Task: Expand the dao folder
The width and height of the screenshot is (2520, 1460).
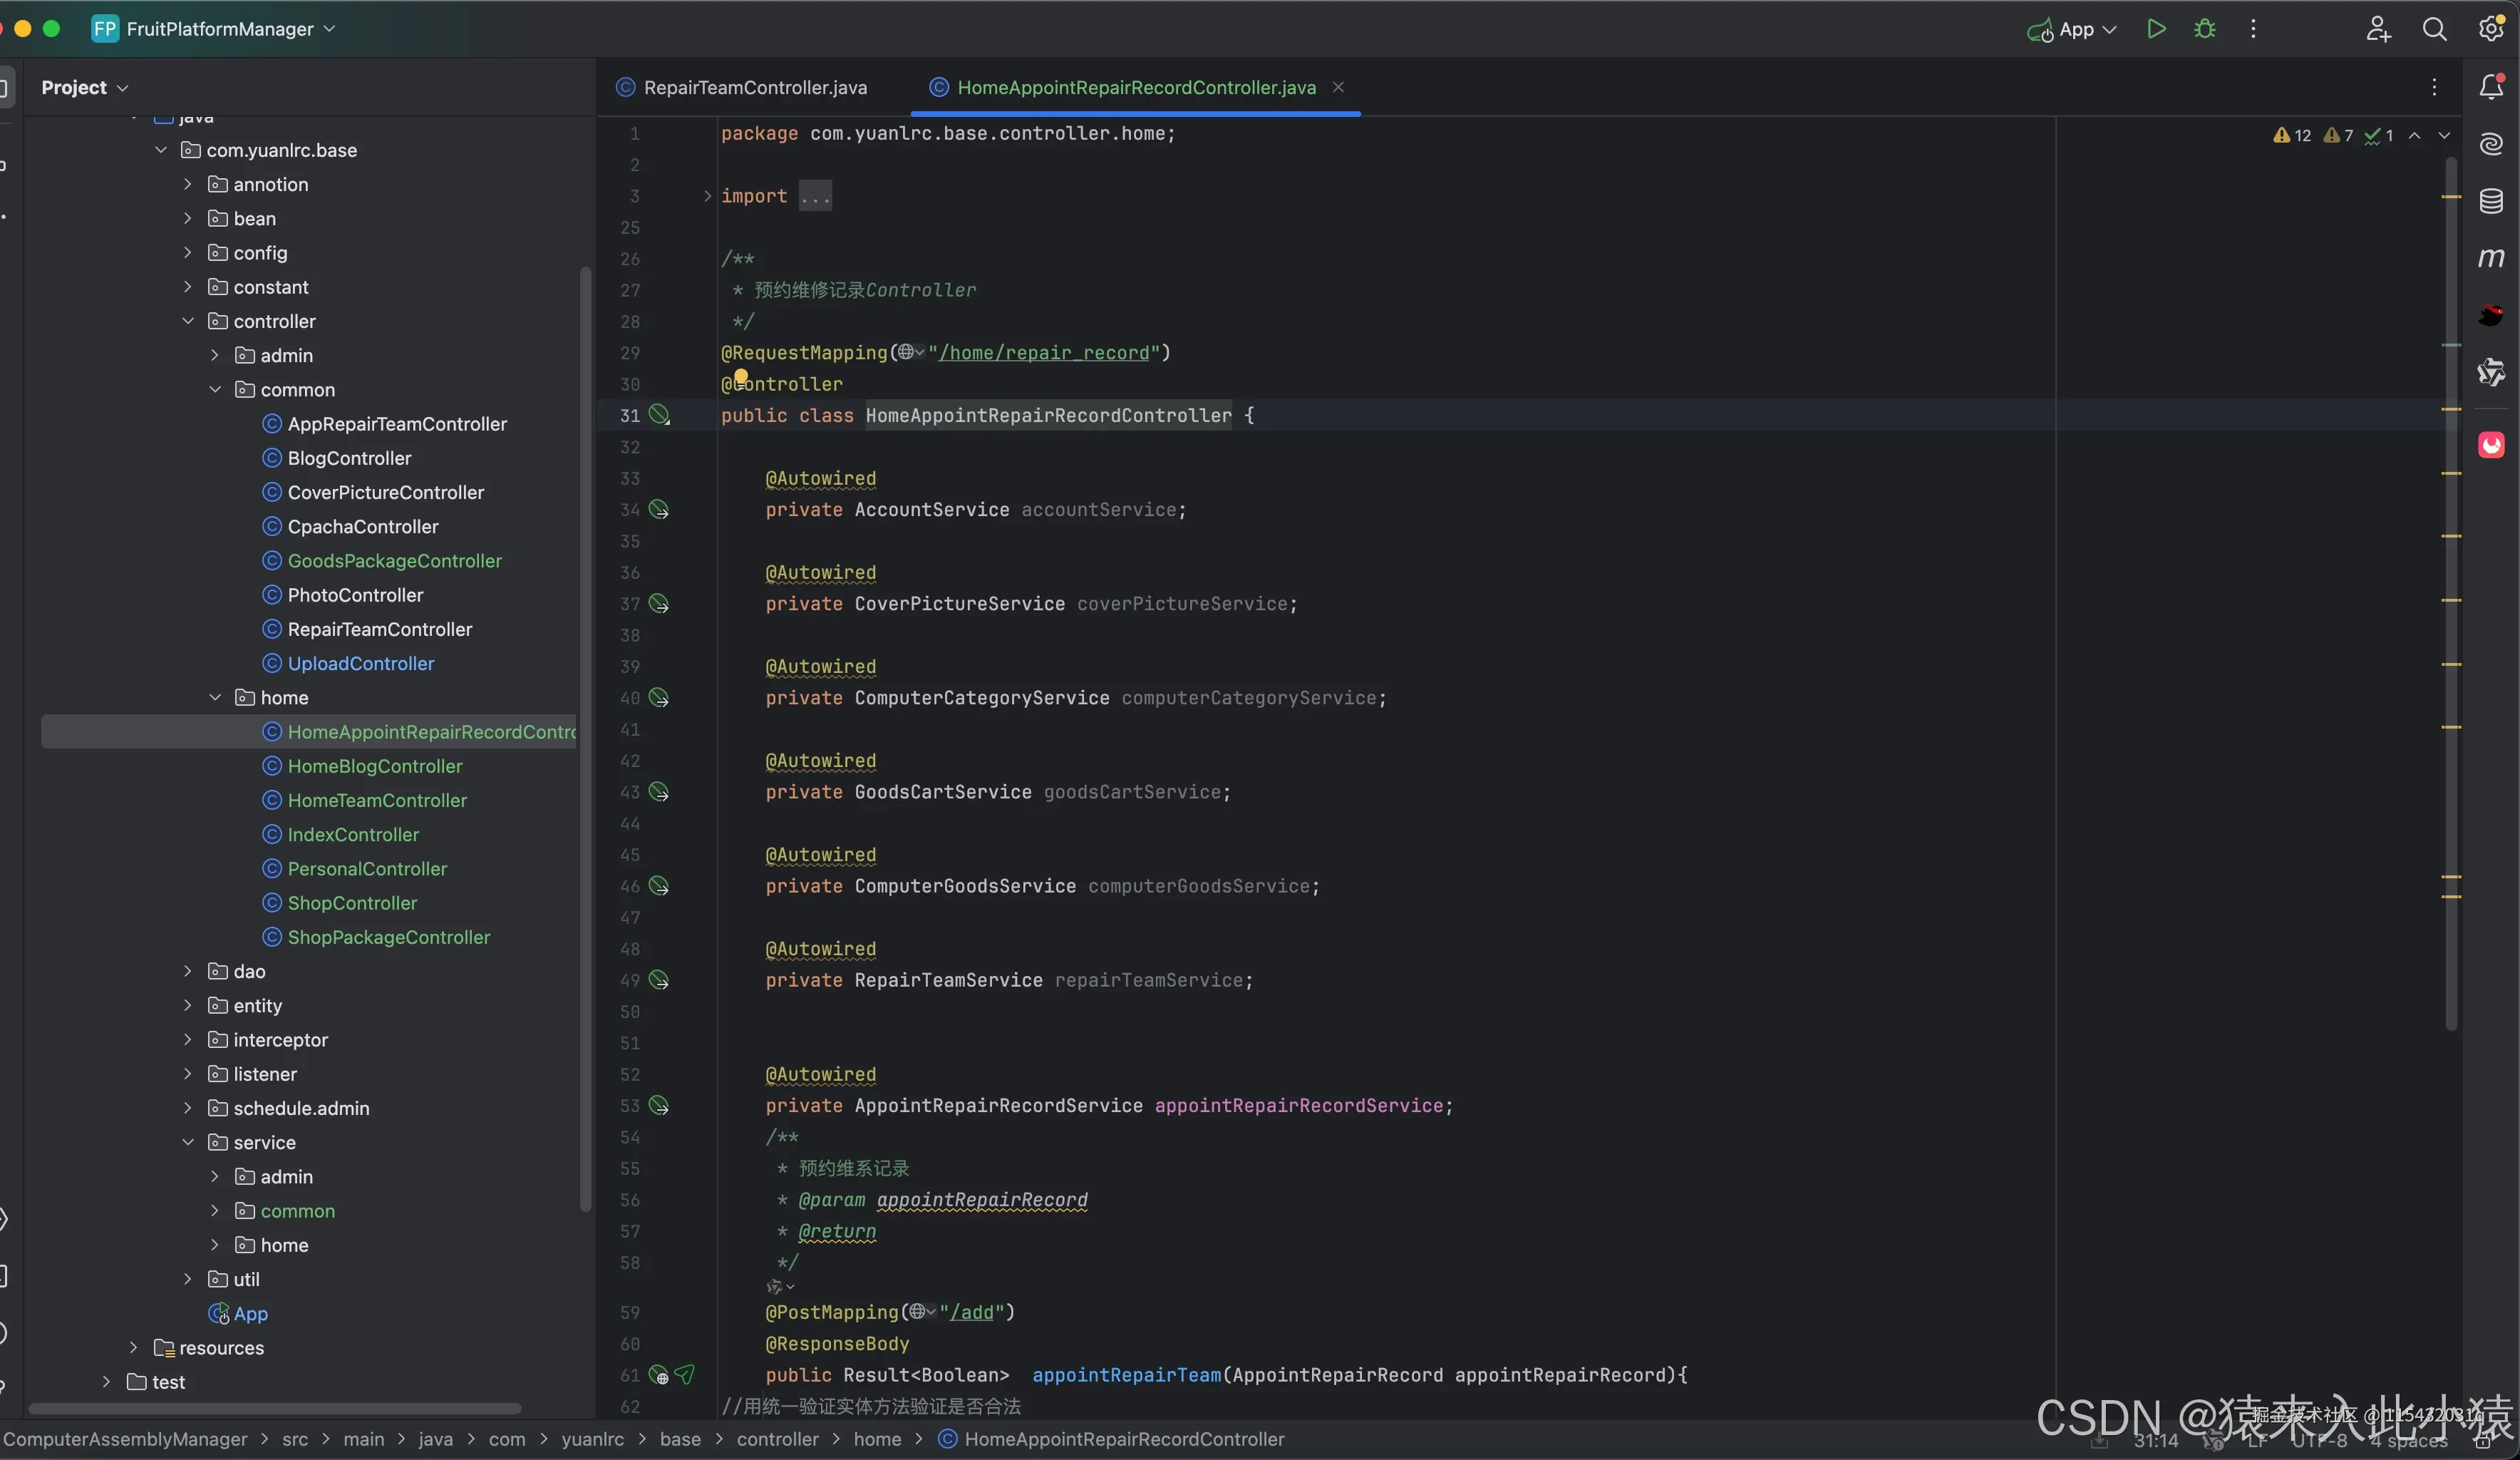Action: pyautogui.click(x=188, y=971)
